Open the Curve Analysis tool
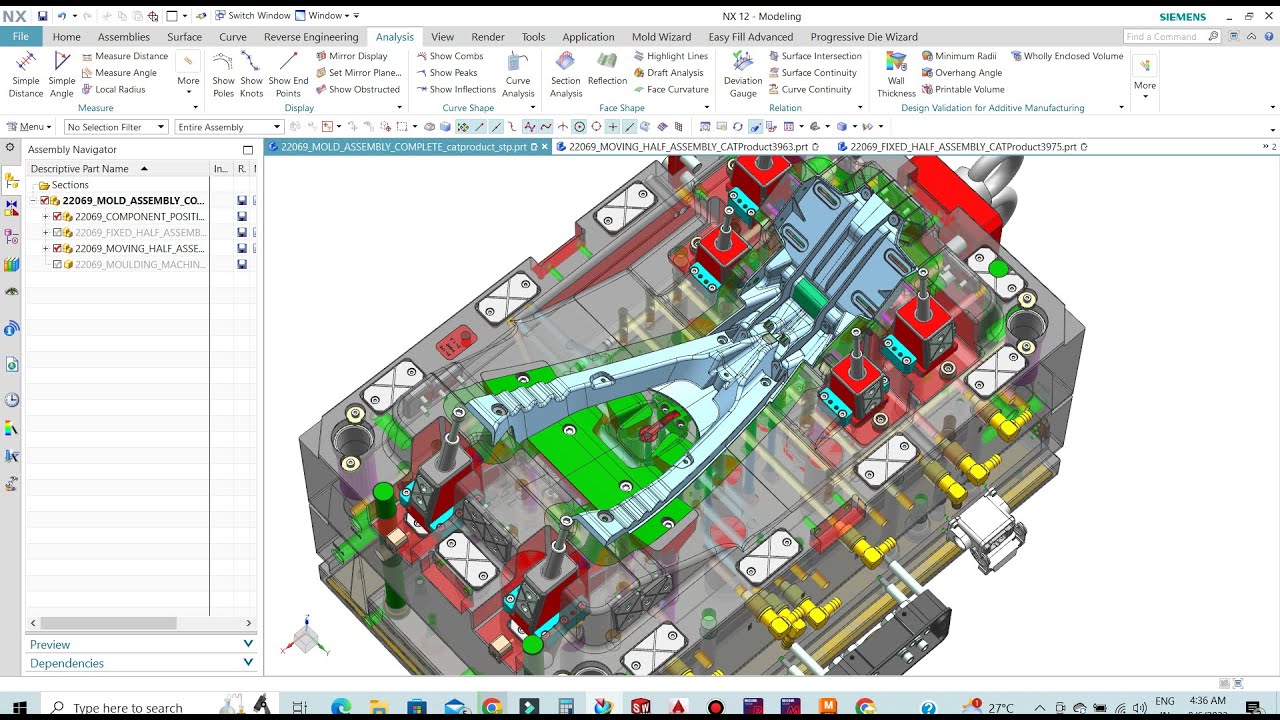Viewport: 1280px width, 720px height. pos(518,73)
